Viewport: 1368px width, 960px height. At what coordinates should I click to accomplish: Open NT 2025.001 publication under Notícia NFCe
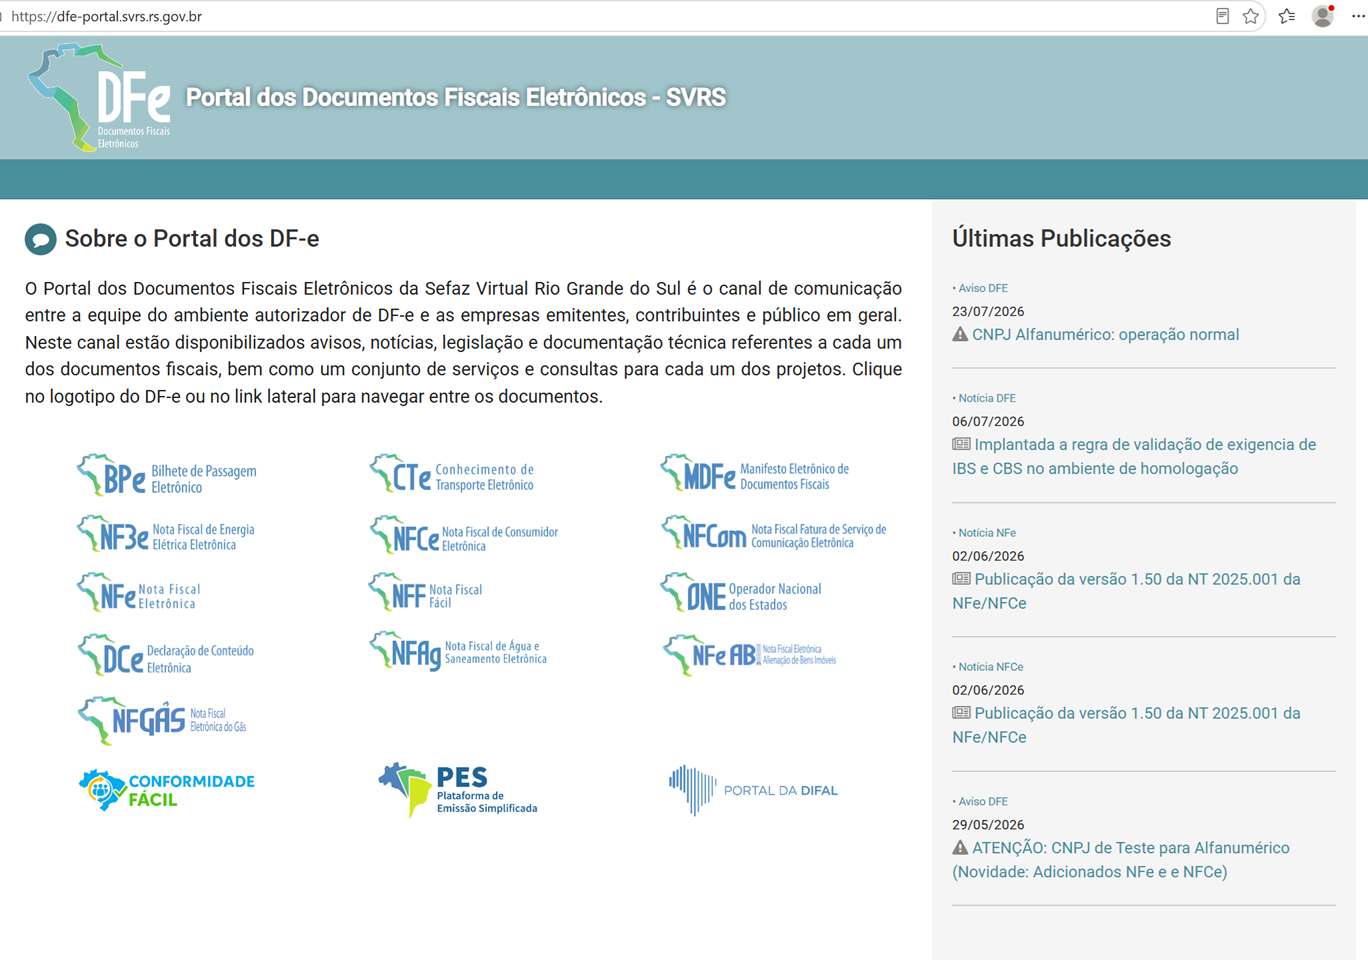tap(1126, 725)
